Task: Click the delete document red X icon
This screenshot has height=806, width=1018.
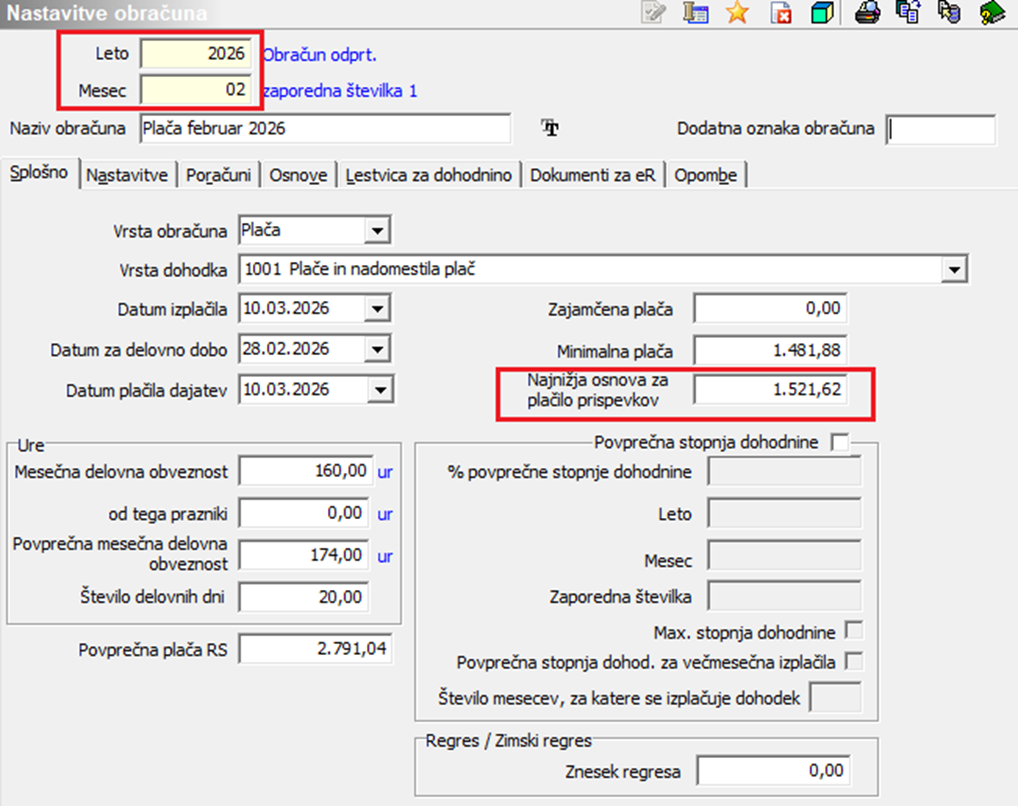Action: (x=781, y=12)
